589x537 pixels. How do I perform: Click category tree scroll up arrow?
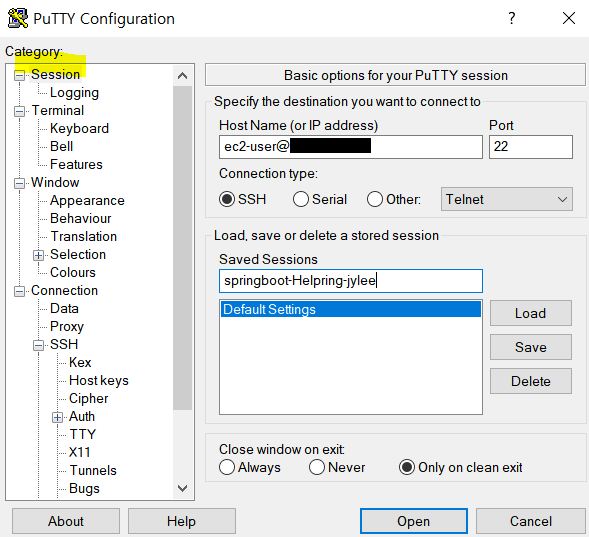183,76
